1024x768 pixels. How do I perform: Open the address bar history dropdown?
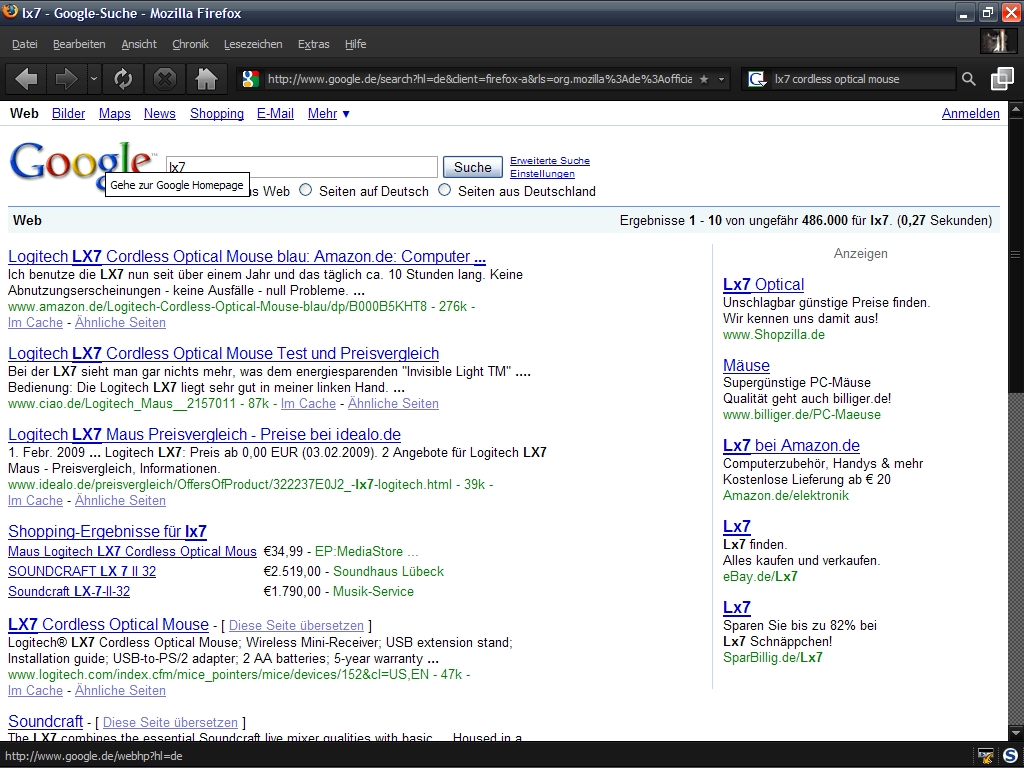[722, 79]
